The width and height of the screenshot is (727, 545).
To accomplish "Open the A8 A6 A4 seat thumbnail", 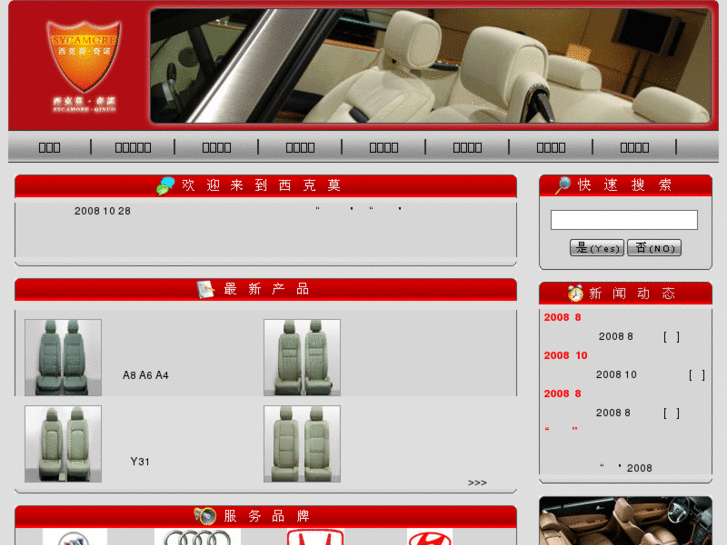I will (63, 357).
